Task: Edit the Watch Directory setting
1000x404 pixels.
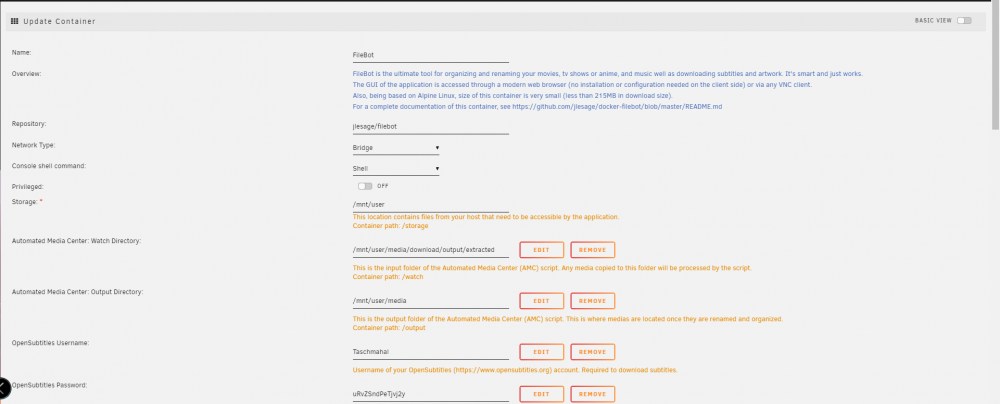Action: pos(541,250)
